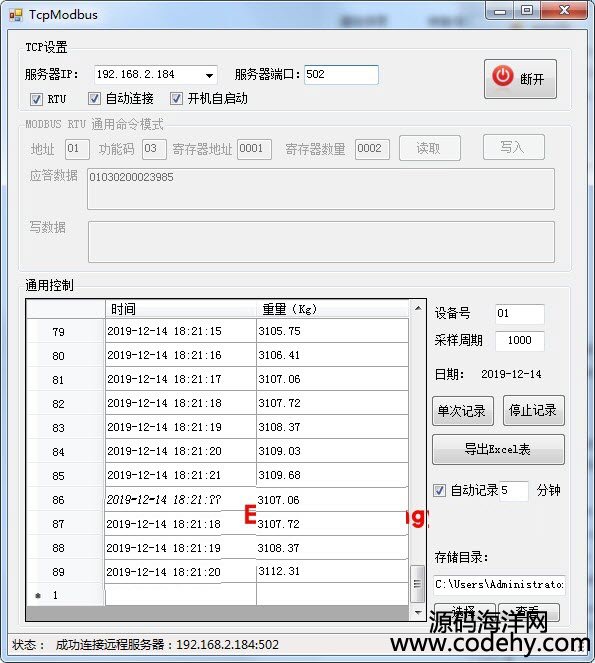Click the scrollbar thumb in data grid
The image size is (595, 663).
coord(417,584)
